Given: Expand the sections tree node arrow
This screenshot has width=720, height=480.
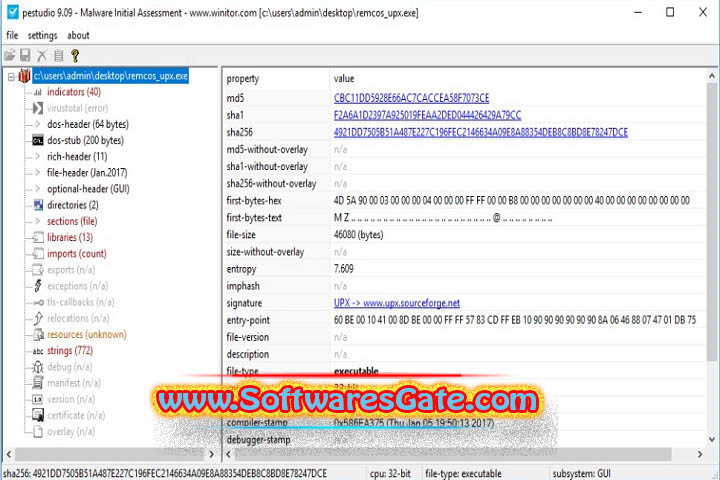Looking at the screenshot, I should click(38, 221).
